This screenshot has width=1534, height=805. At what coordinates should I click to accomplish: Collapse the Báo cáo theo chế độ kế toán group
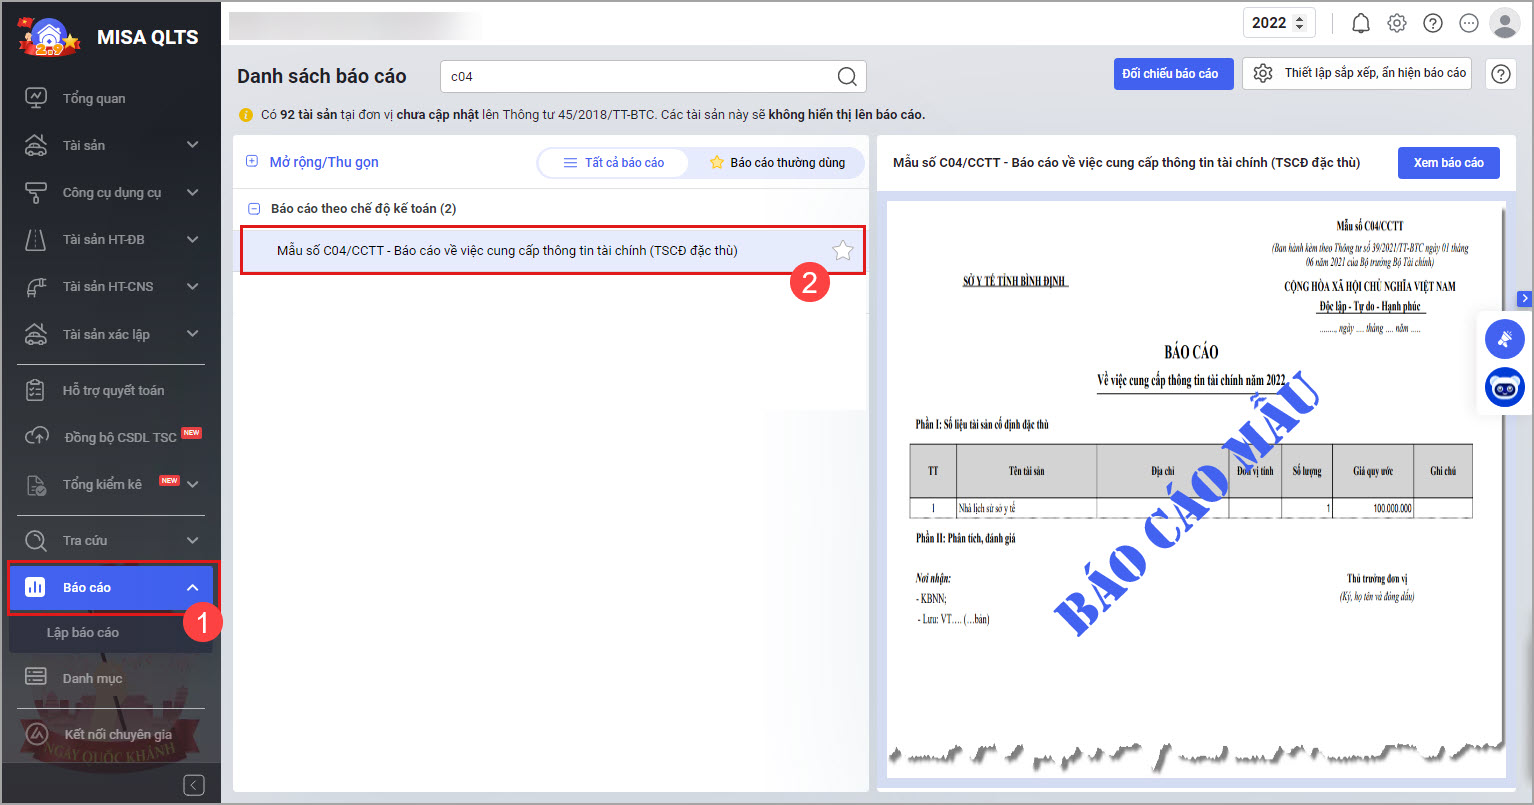pos(252,209)
